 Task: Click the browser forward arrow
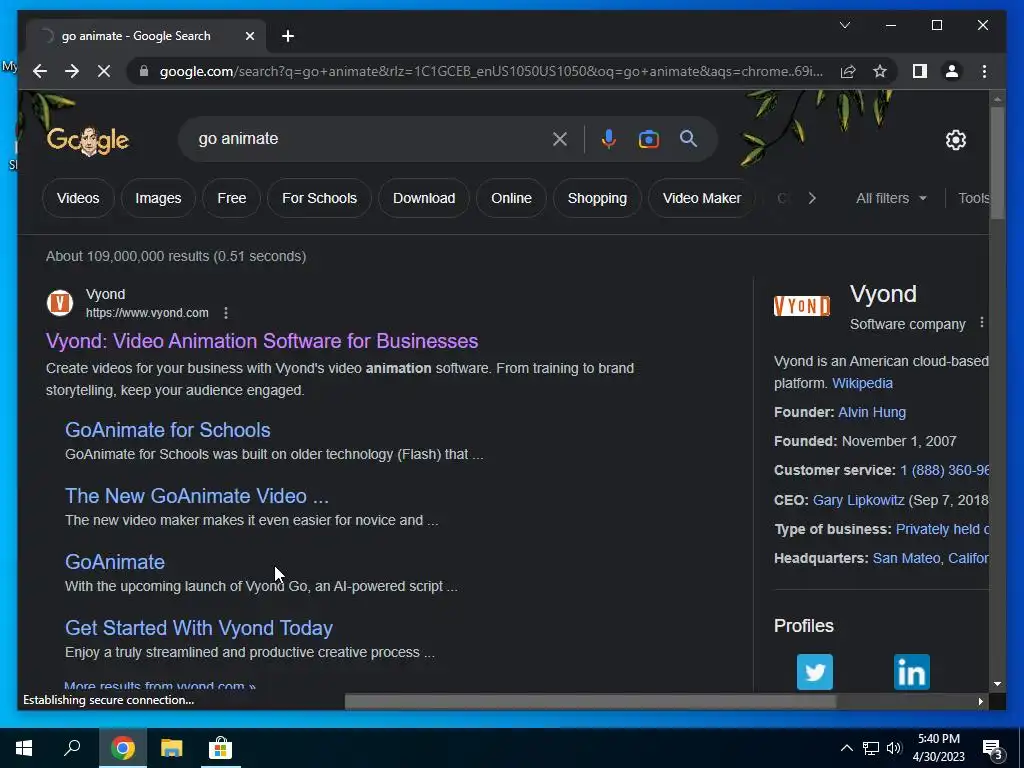click(x=72, y=71)
